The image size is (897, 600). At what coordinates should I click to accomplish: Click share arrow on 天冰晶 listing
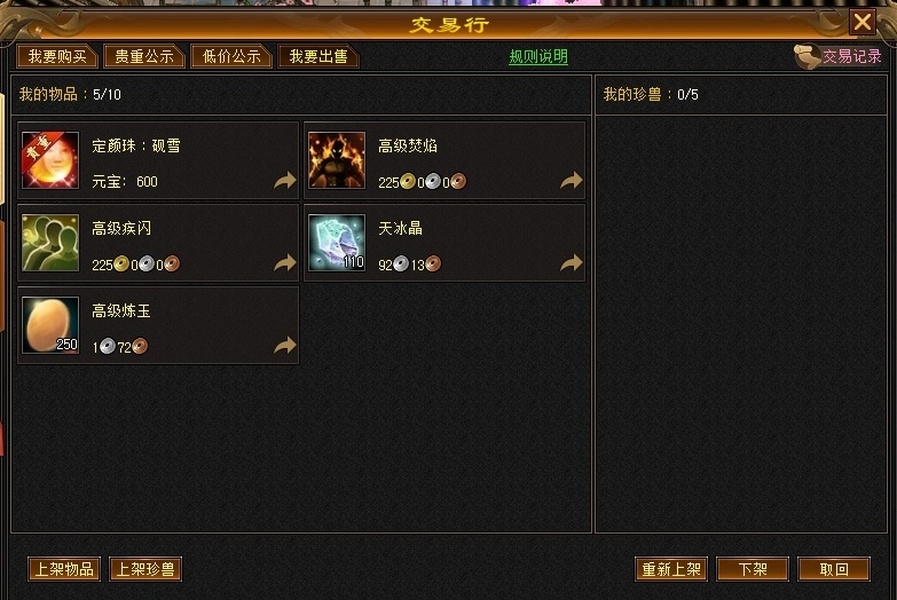pos(571,263)
